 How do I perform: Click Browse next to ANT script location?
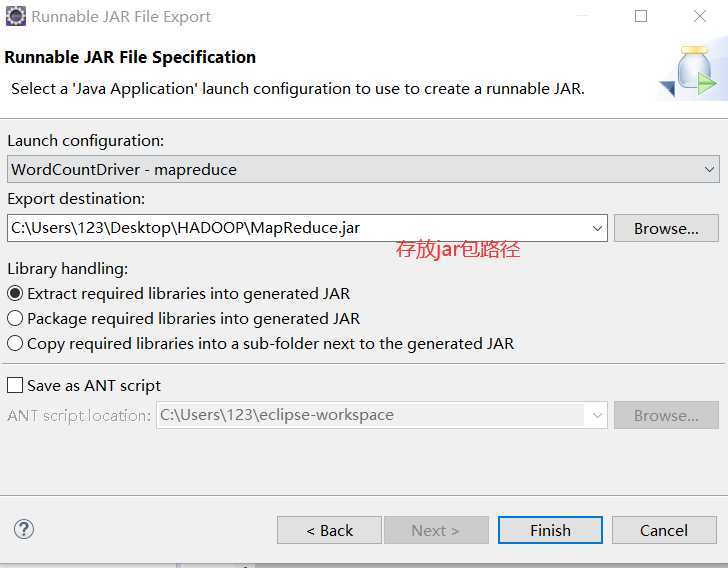(x=666, y=415)
